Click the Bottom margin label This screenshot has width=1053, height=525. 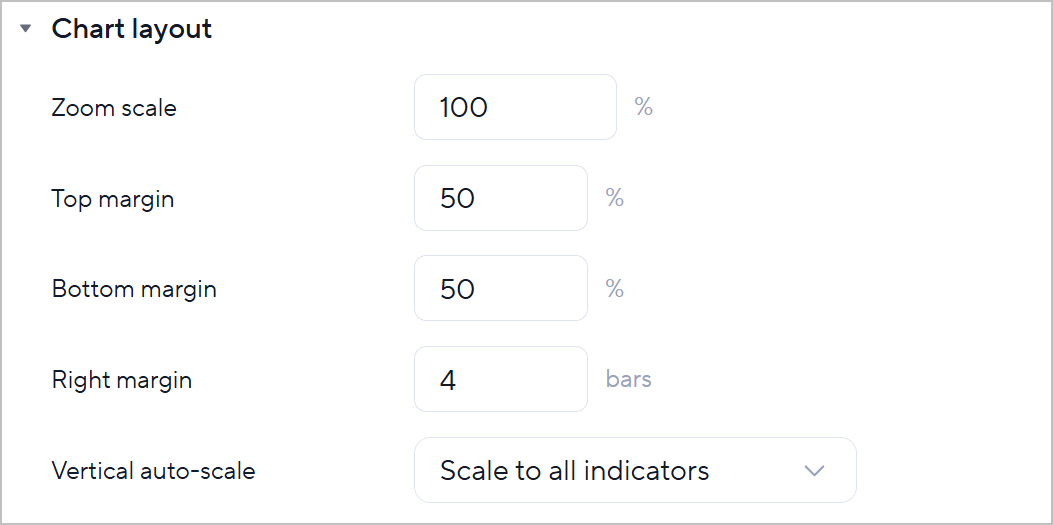134,290
